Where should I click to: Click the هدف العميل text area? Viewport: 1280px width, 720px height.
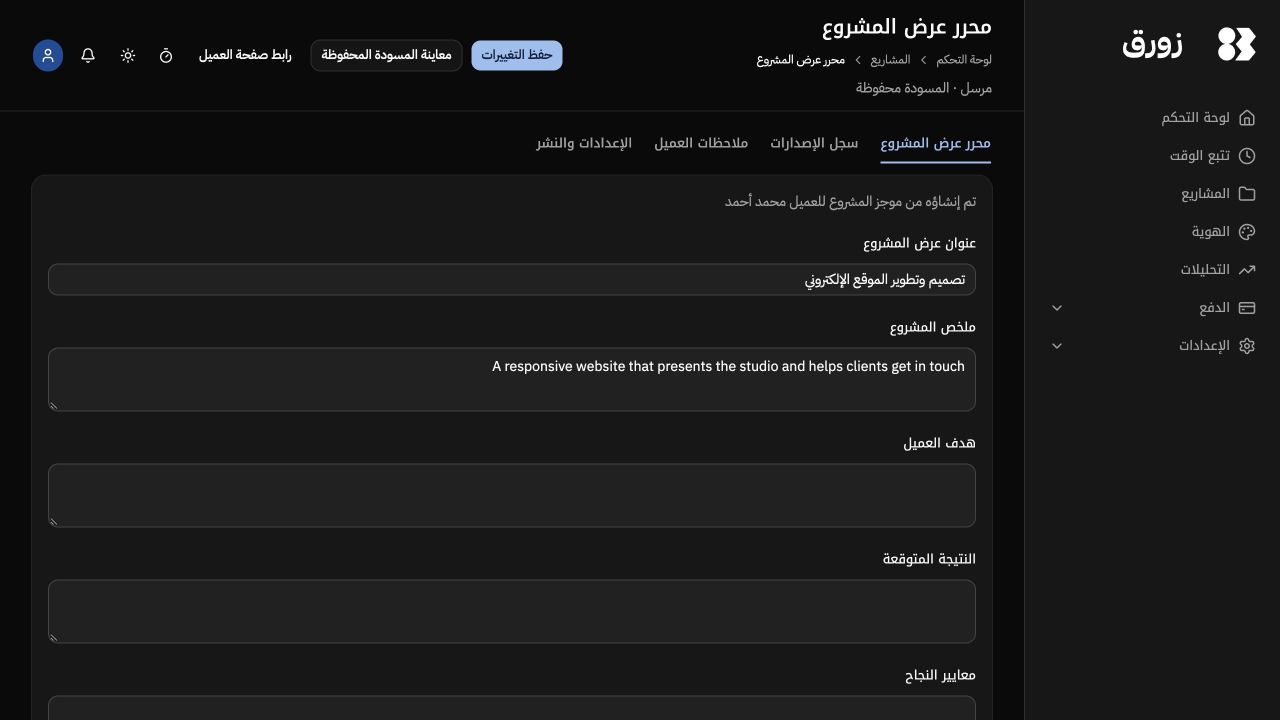pos(512,496)
